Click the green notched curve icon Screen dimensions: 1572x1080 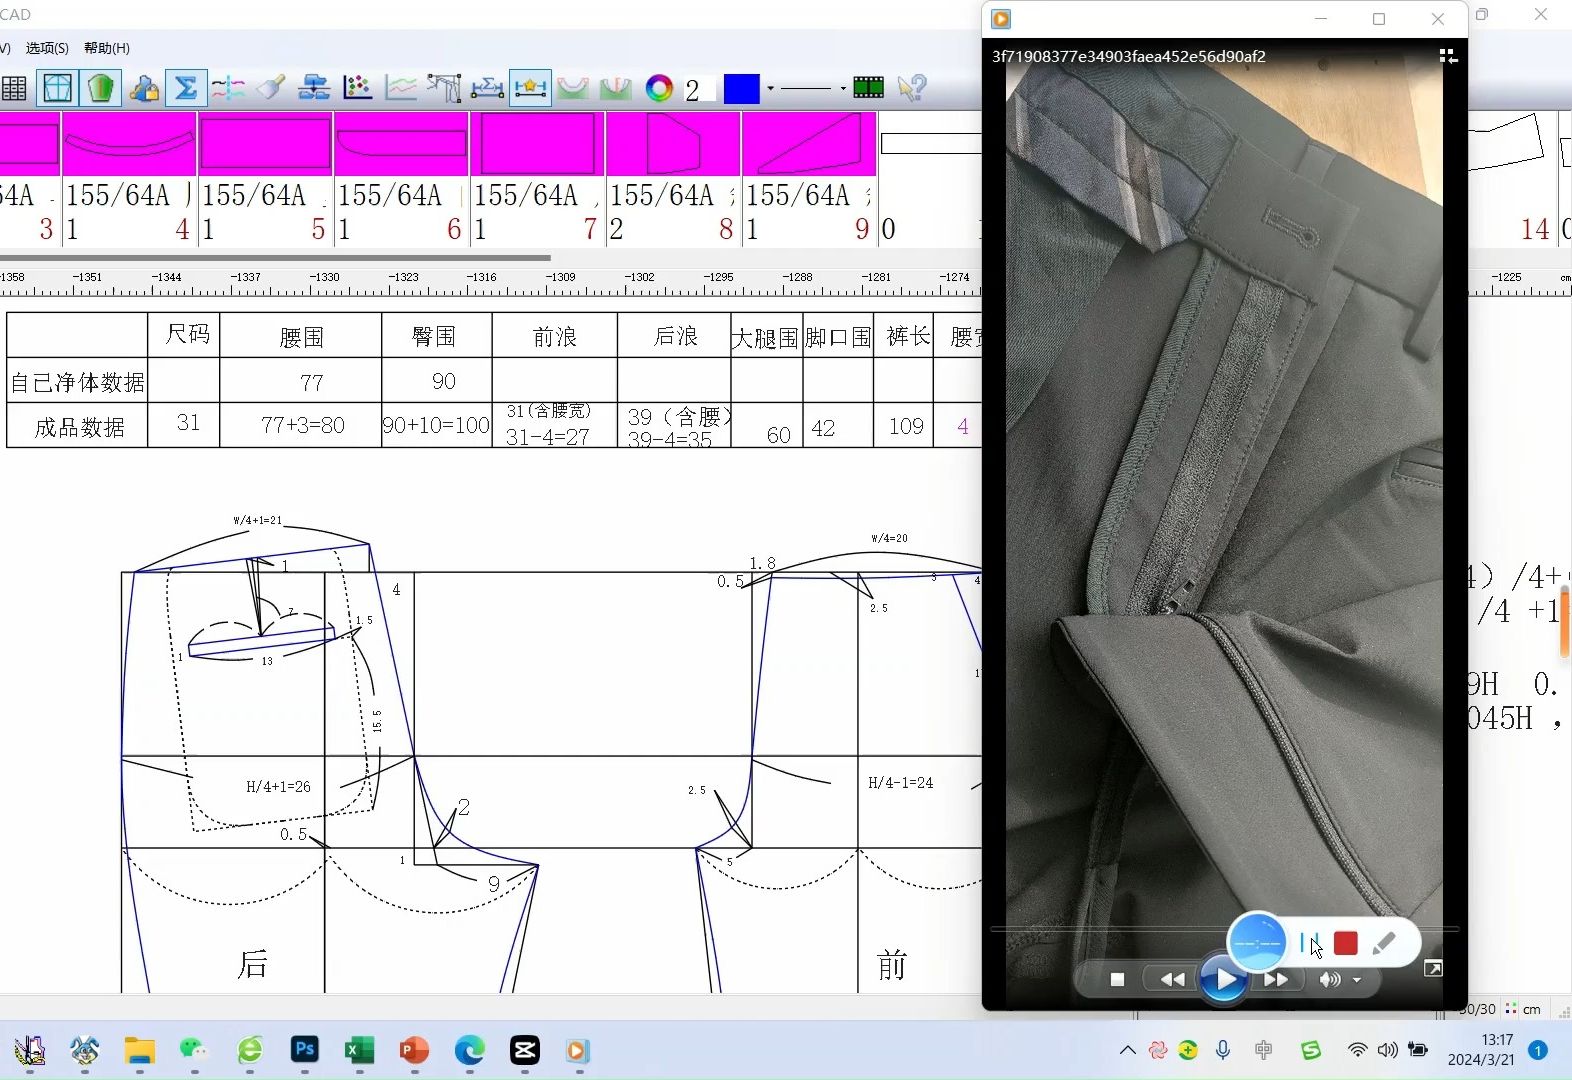(616, 88)
